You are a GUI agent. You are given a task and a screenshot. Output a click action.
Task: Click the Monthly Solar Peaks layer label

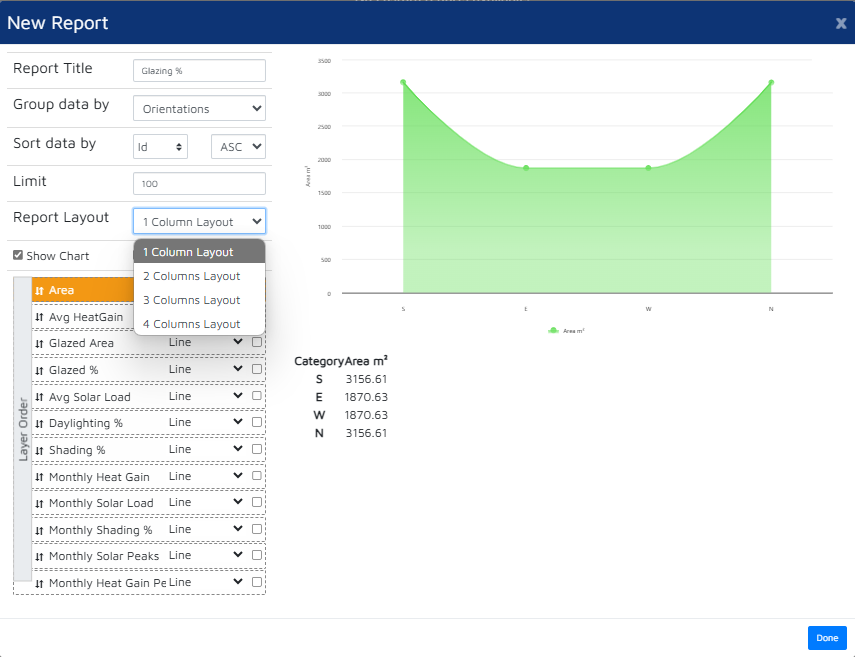coord(104,556)
